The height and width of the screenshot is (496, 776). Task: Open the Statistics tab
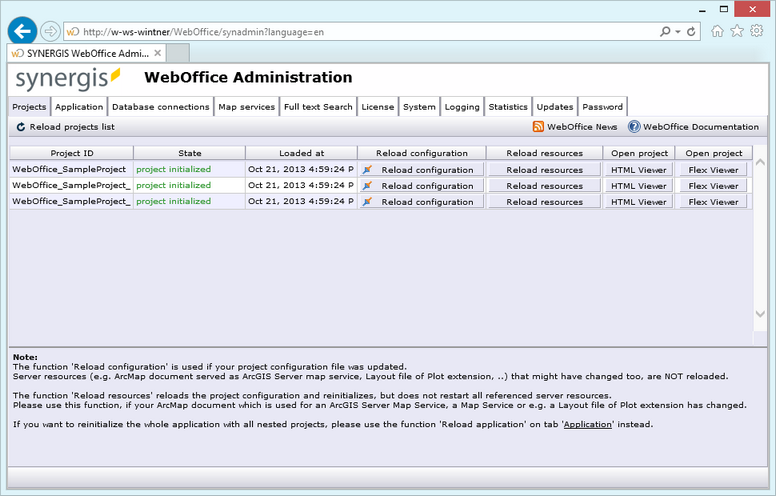508,107
